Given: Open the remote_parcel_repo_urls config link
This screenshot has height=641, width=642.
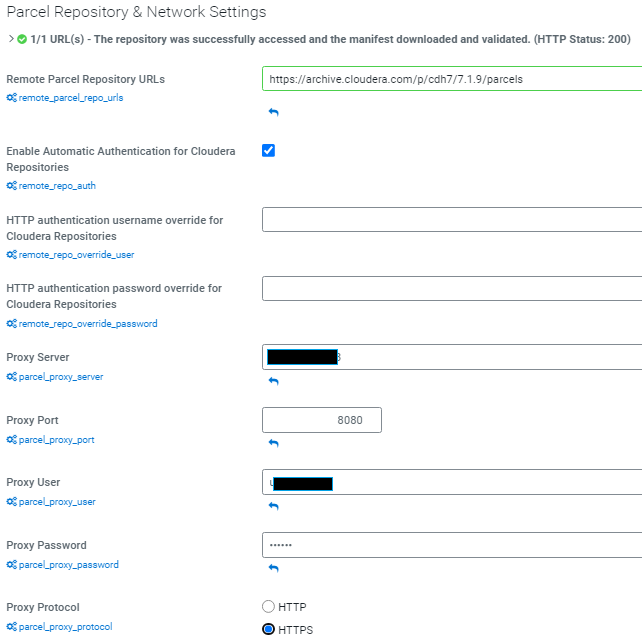Looking at the screenshot, I should pos(71,98).
